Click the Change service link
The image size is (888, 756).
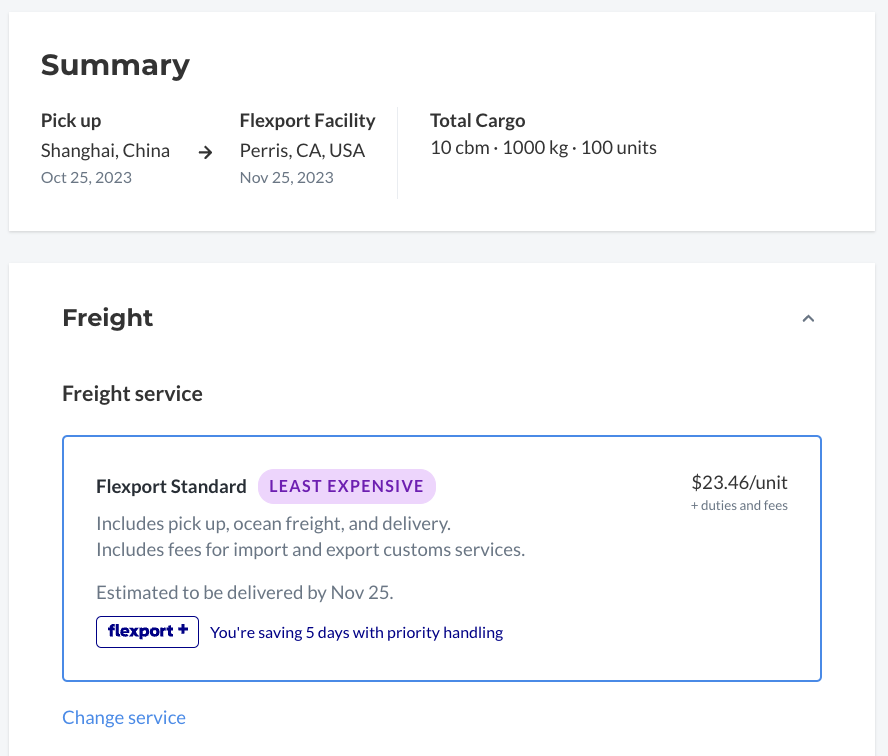(124, 717)
